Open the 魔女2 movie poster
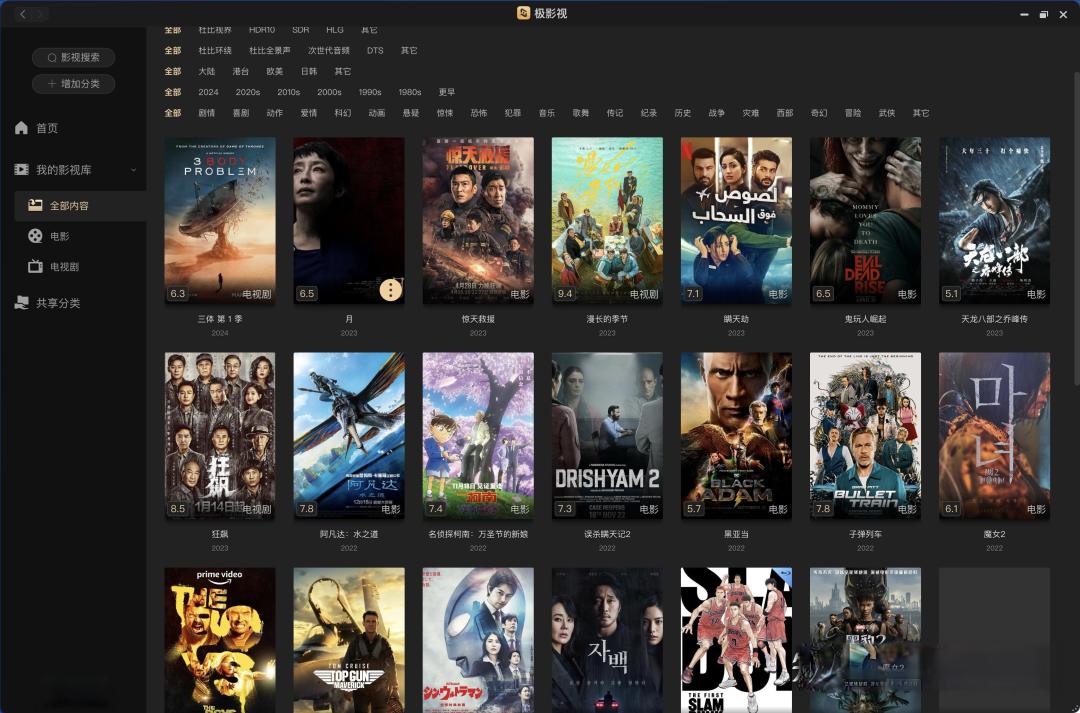The height and width of the screenshot is (713, 1080). (995, 435)
